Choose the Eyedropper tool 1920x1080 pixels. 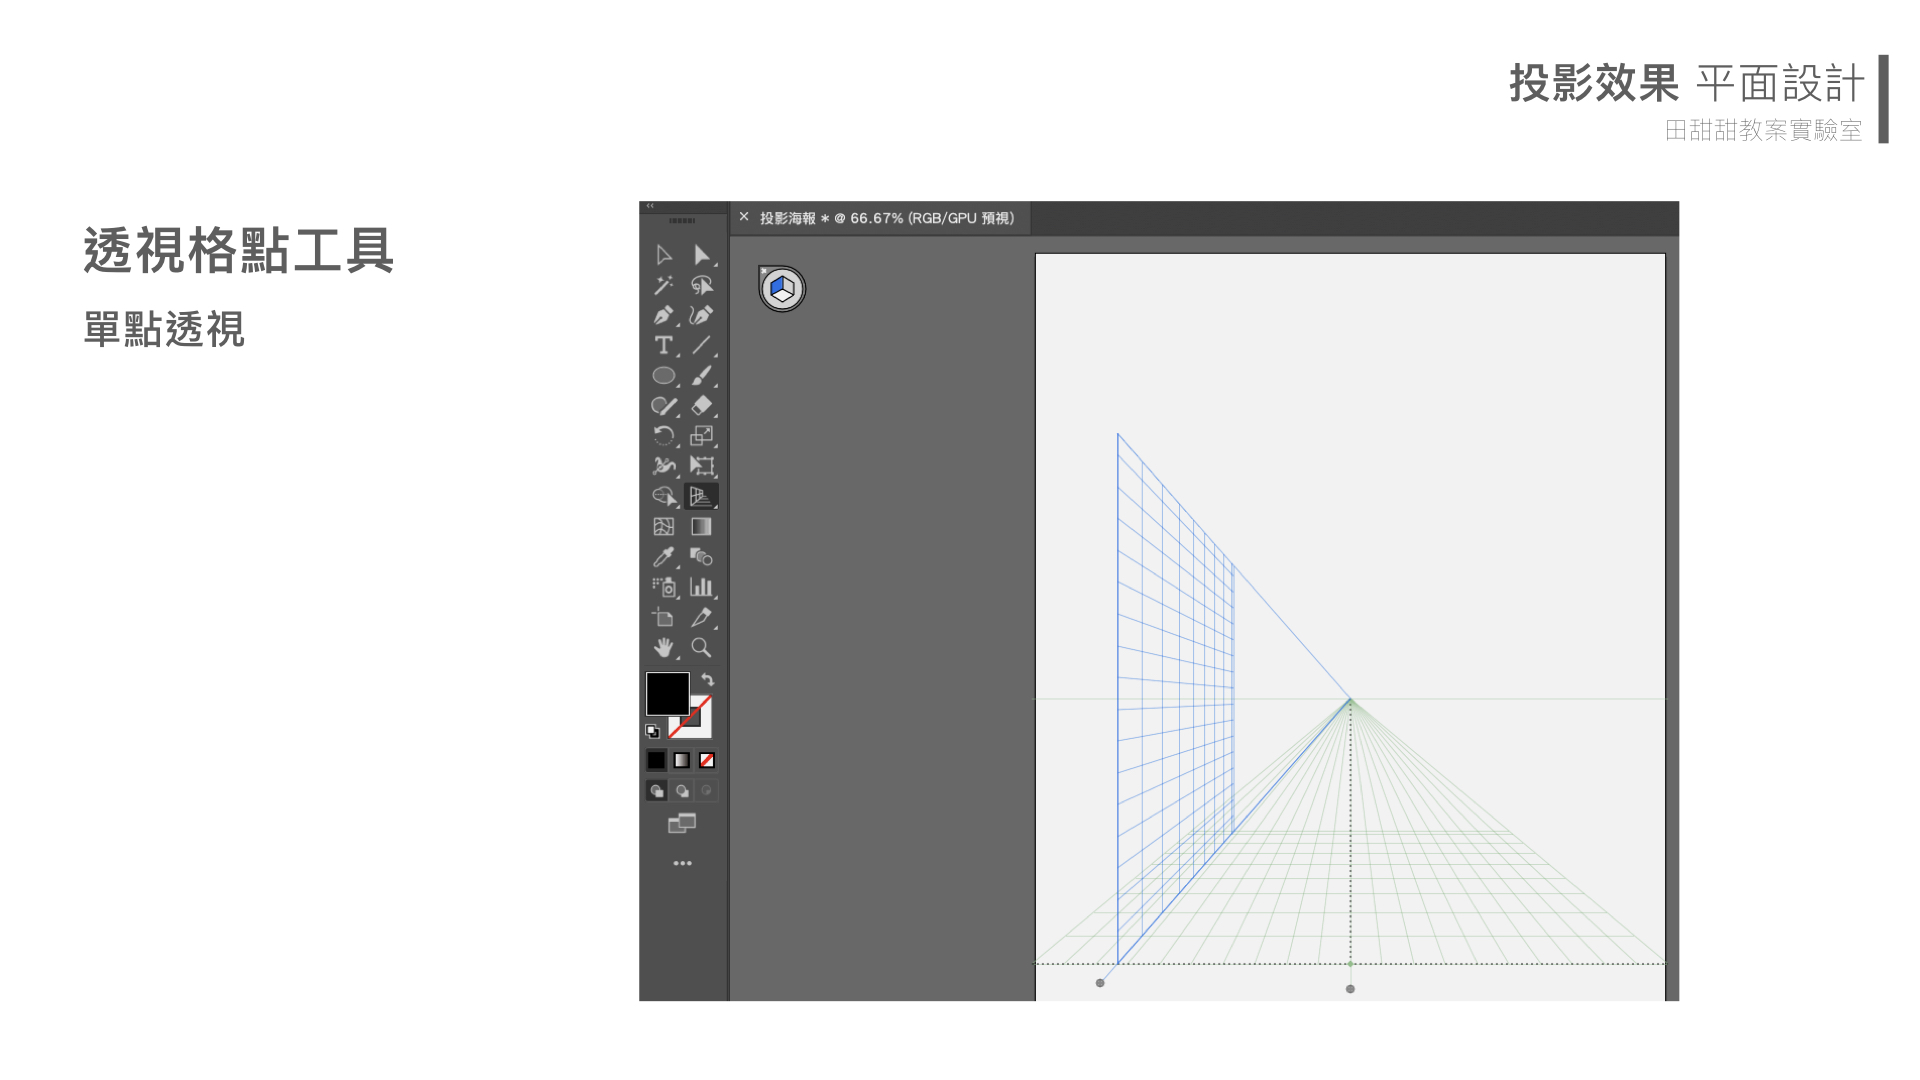tap(663, 557)
